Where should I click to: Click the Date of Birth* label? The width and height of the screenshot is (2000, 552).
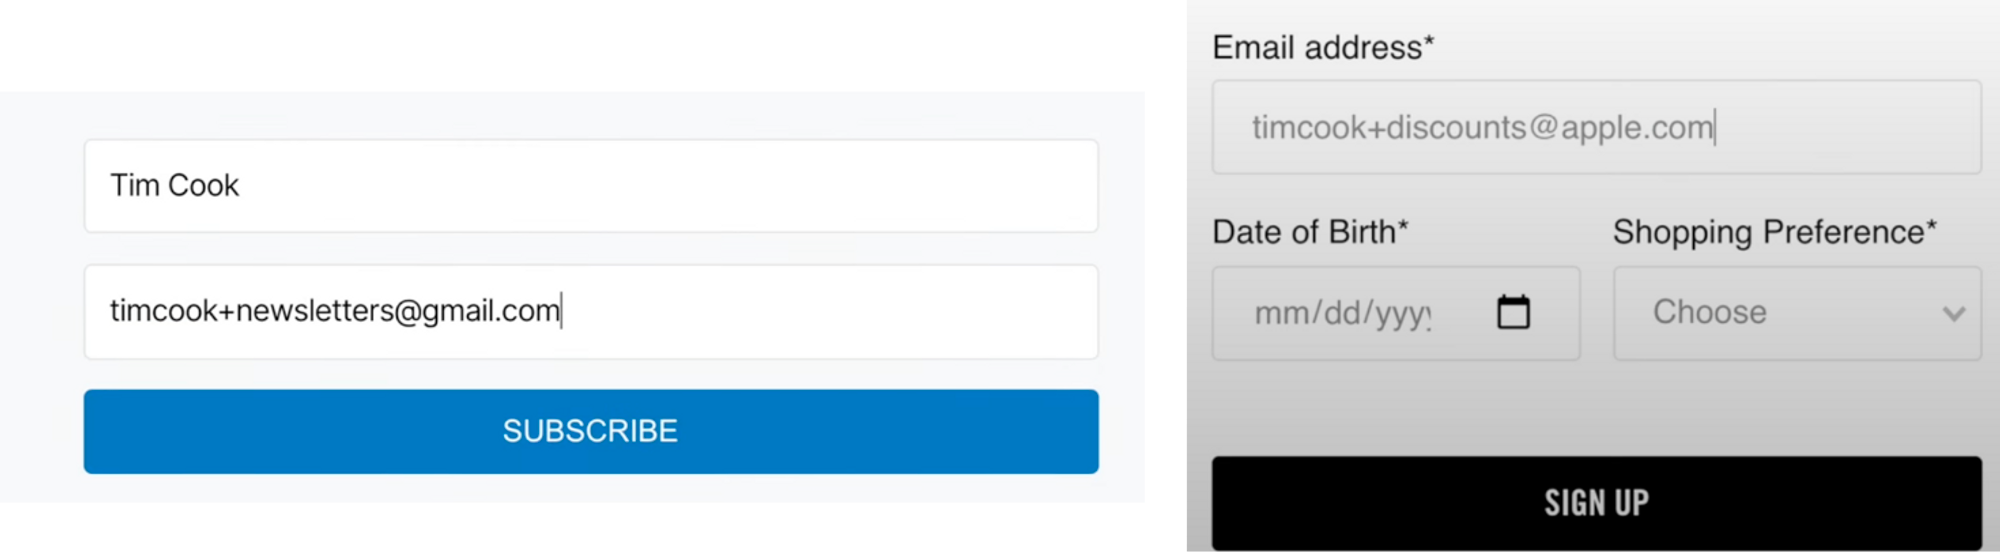pos(1310,232)
